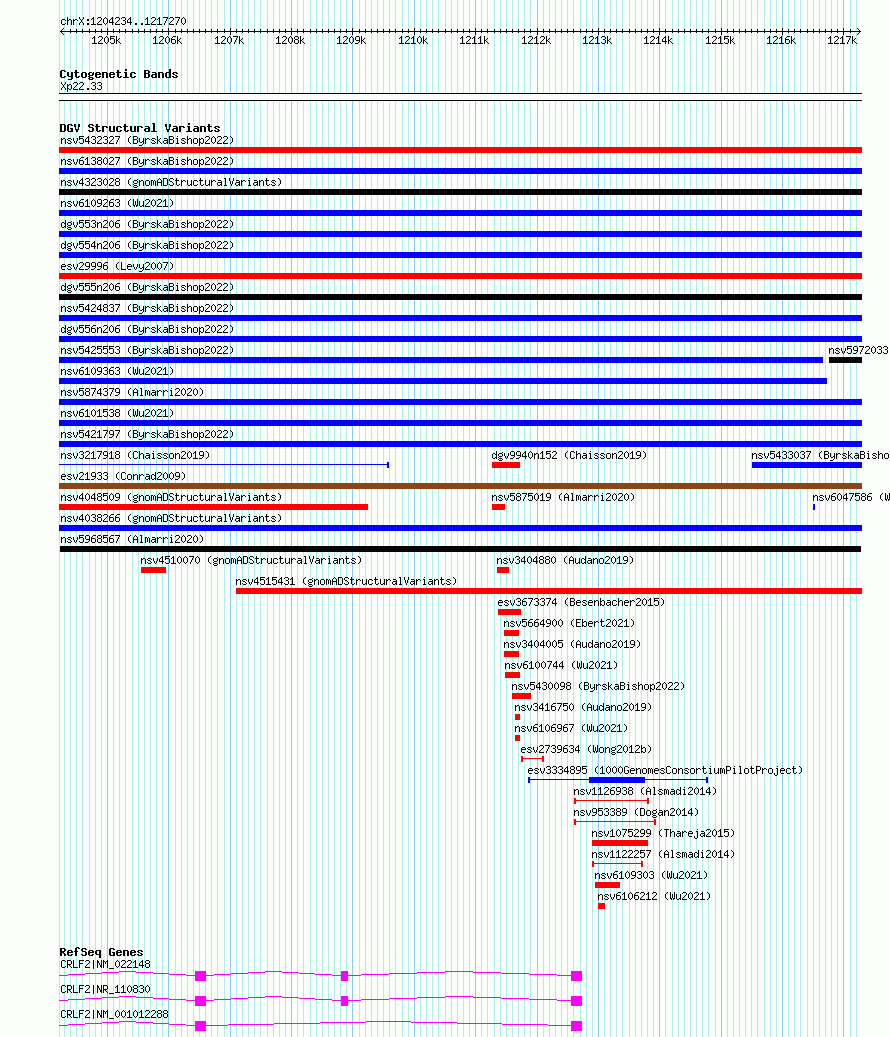Click the nsv3404005 (Audano2019) label
Image resolution: width=890 pixels, height=1037 pixels.
coord(572,644)
